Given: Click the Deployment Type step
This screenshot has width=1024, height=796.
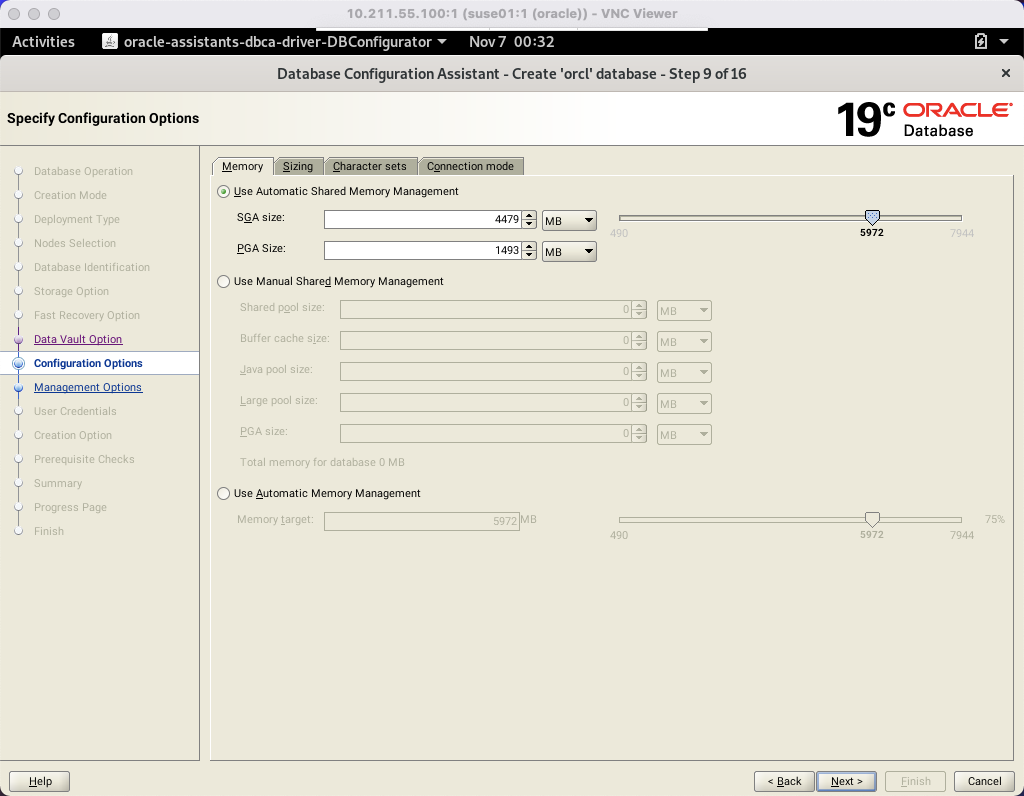Looking at the screenshot, I should 76,219.
